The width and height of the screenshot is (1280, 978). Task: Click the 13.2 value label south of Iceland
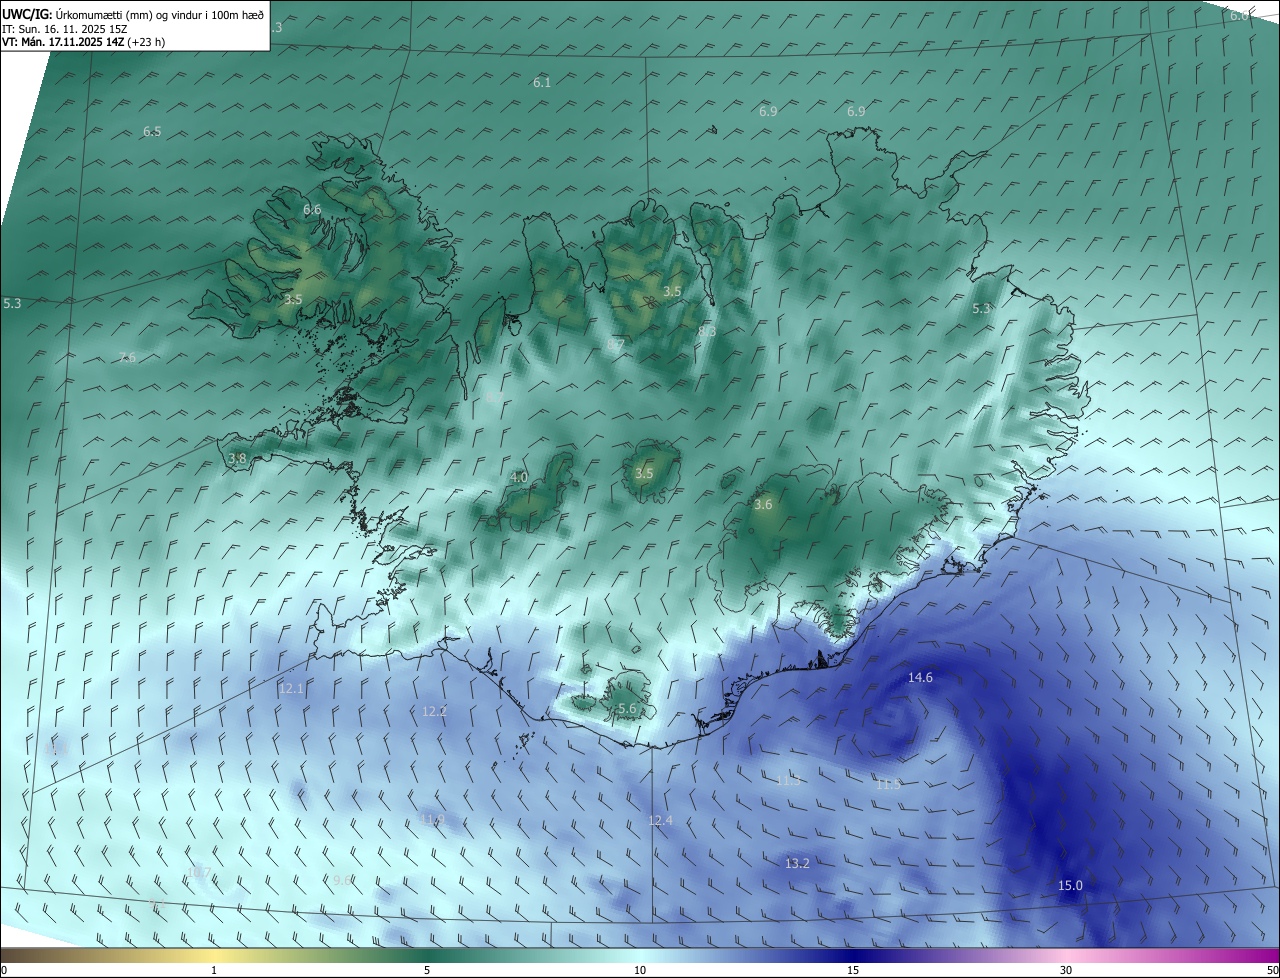797,864
